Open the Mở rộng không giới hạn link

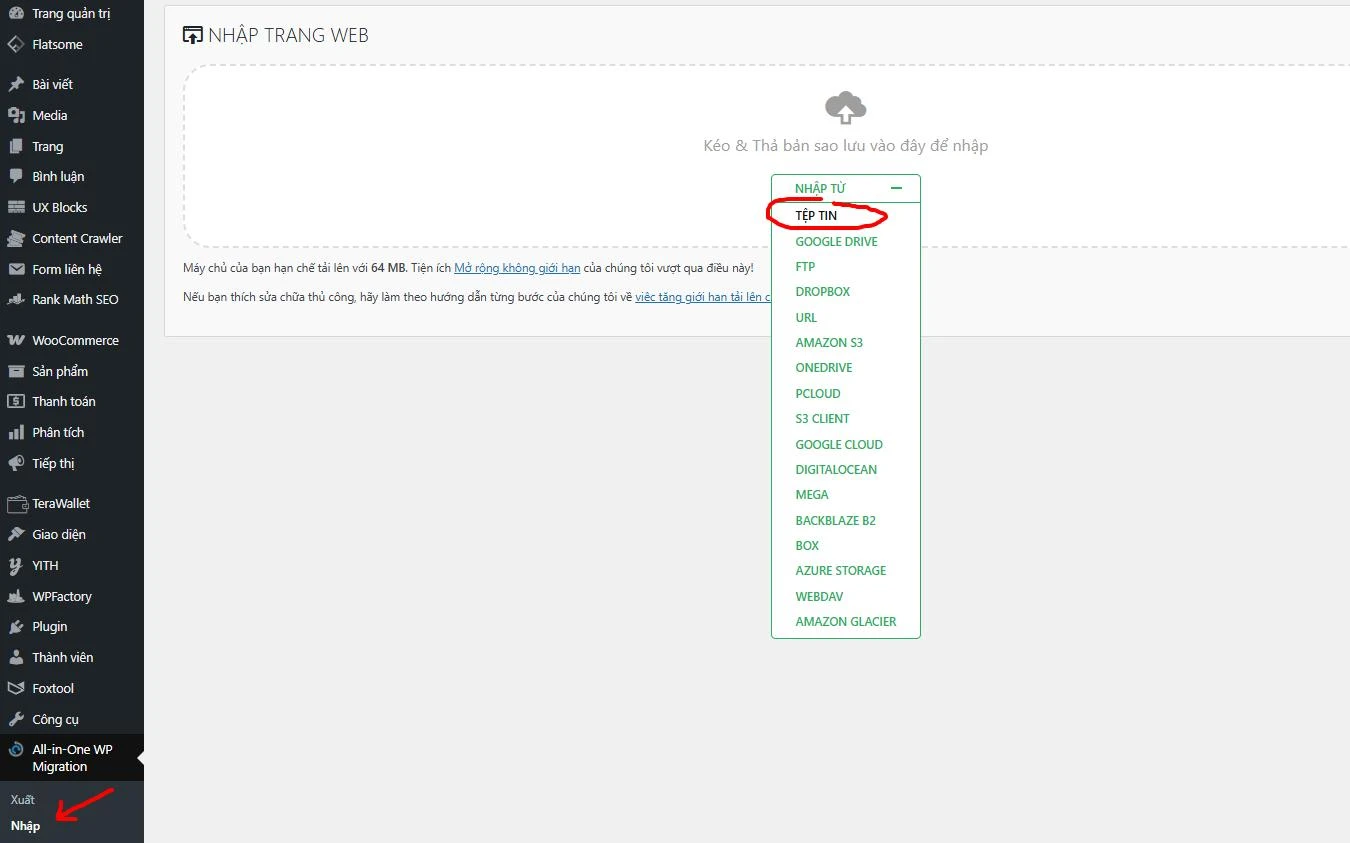pyautogui.click(x=517, y=268)
